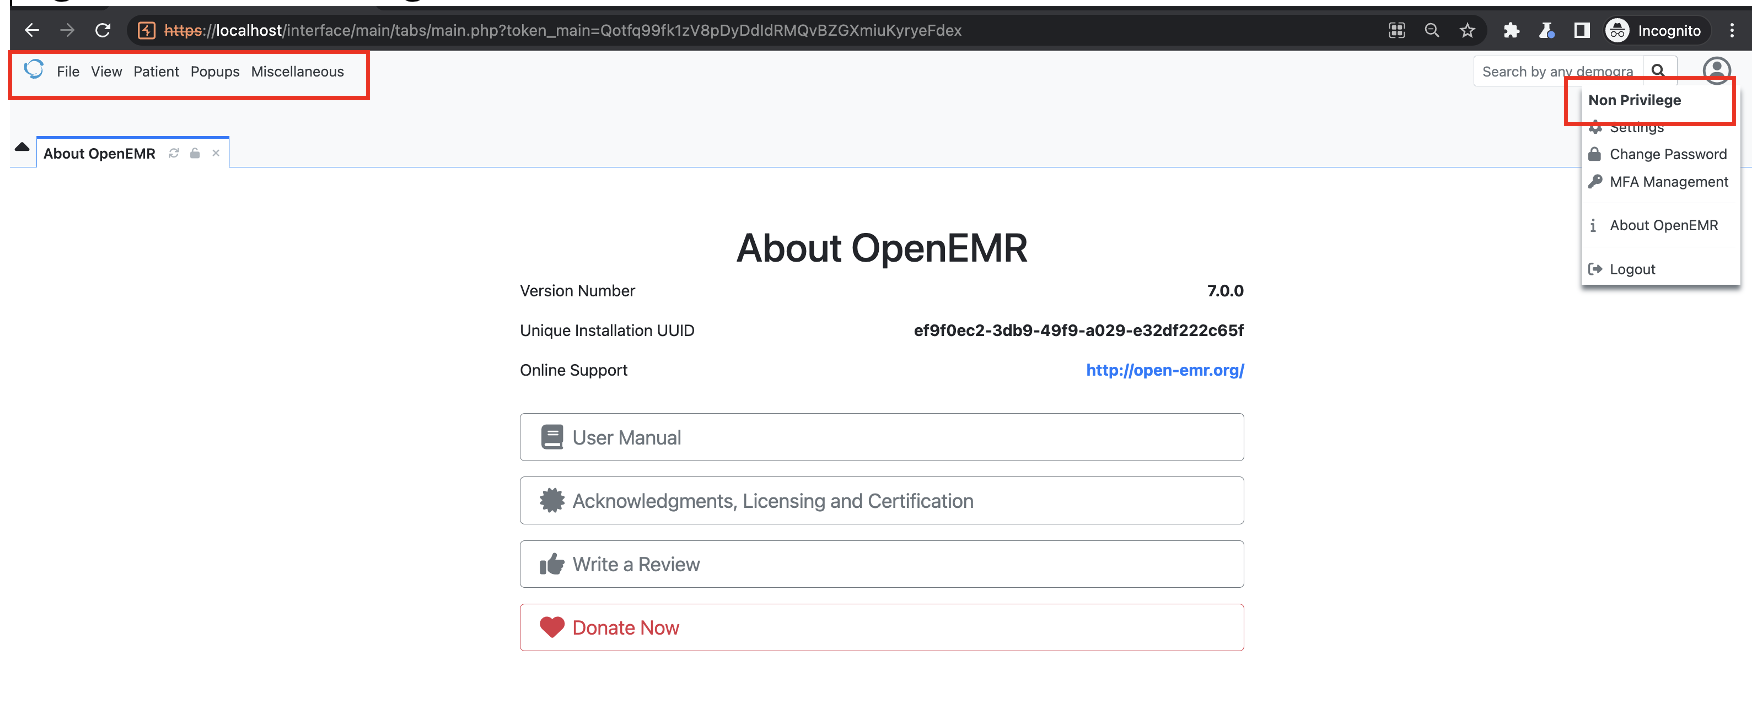Open the View menu
Viewport: 1760px width, 720px height.
click(x=106, y=72)
